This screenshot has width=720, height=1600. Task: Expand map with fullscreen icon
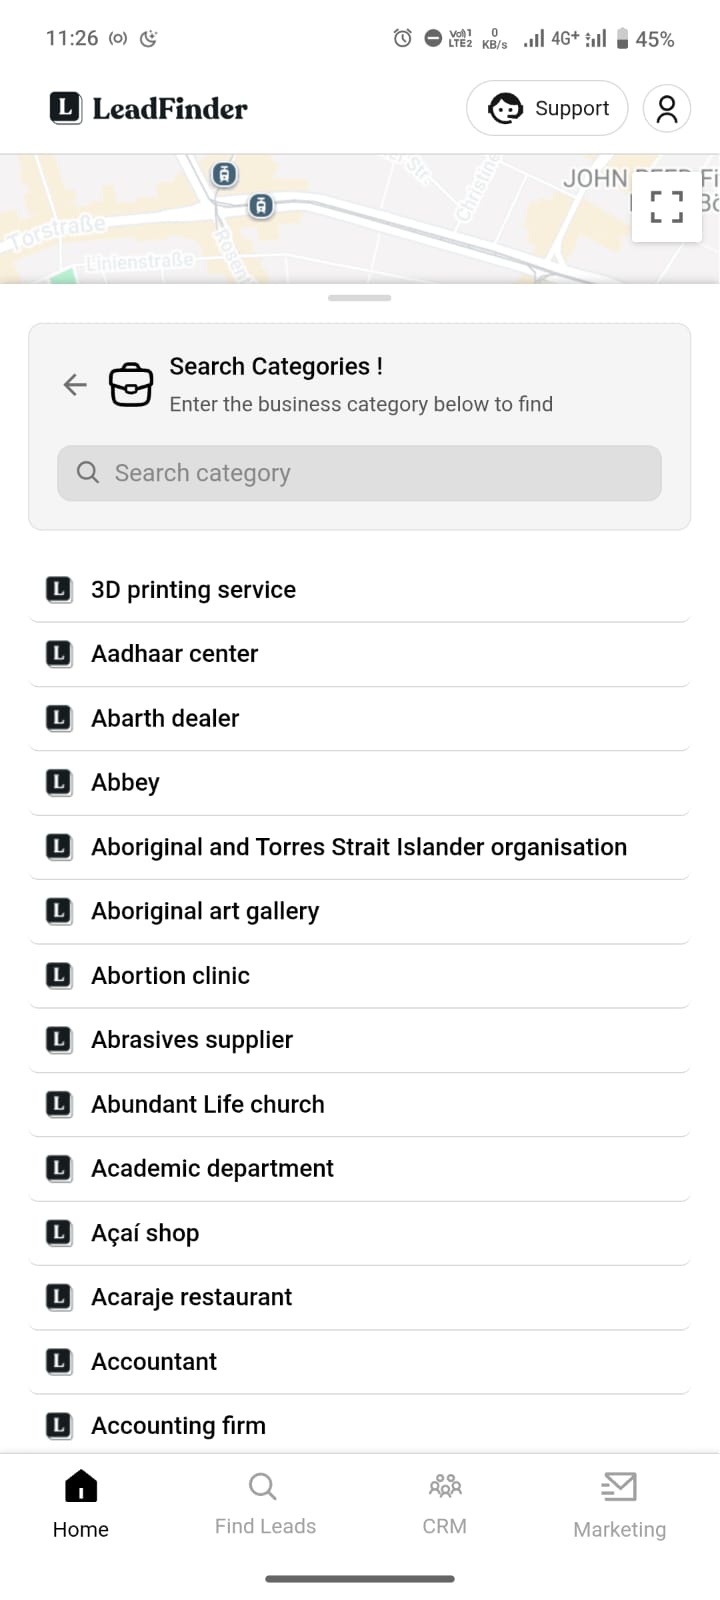[666, 207]
